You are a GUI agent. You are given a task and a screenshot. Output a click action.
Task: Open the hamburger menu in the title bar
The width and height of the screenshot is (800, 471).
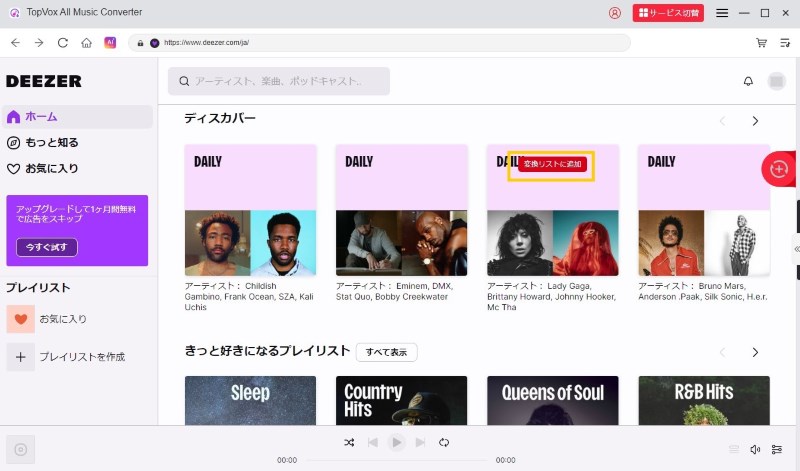coord(722,13)
